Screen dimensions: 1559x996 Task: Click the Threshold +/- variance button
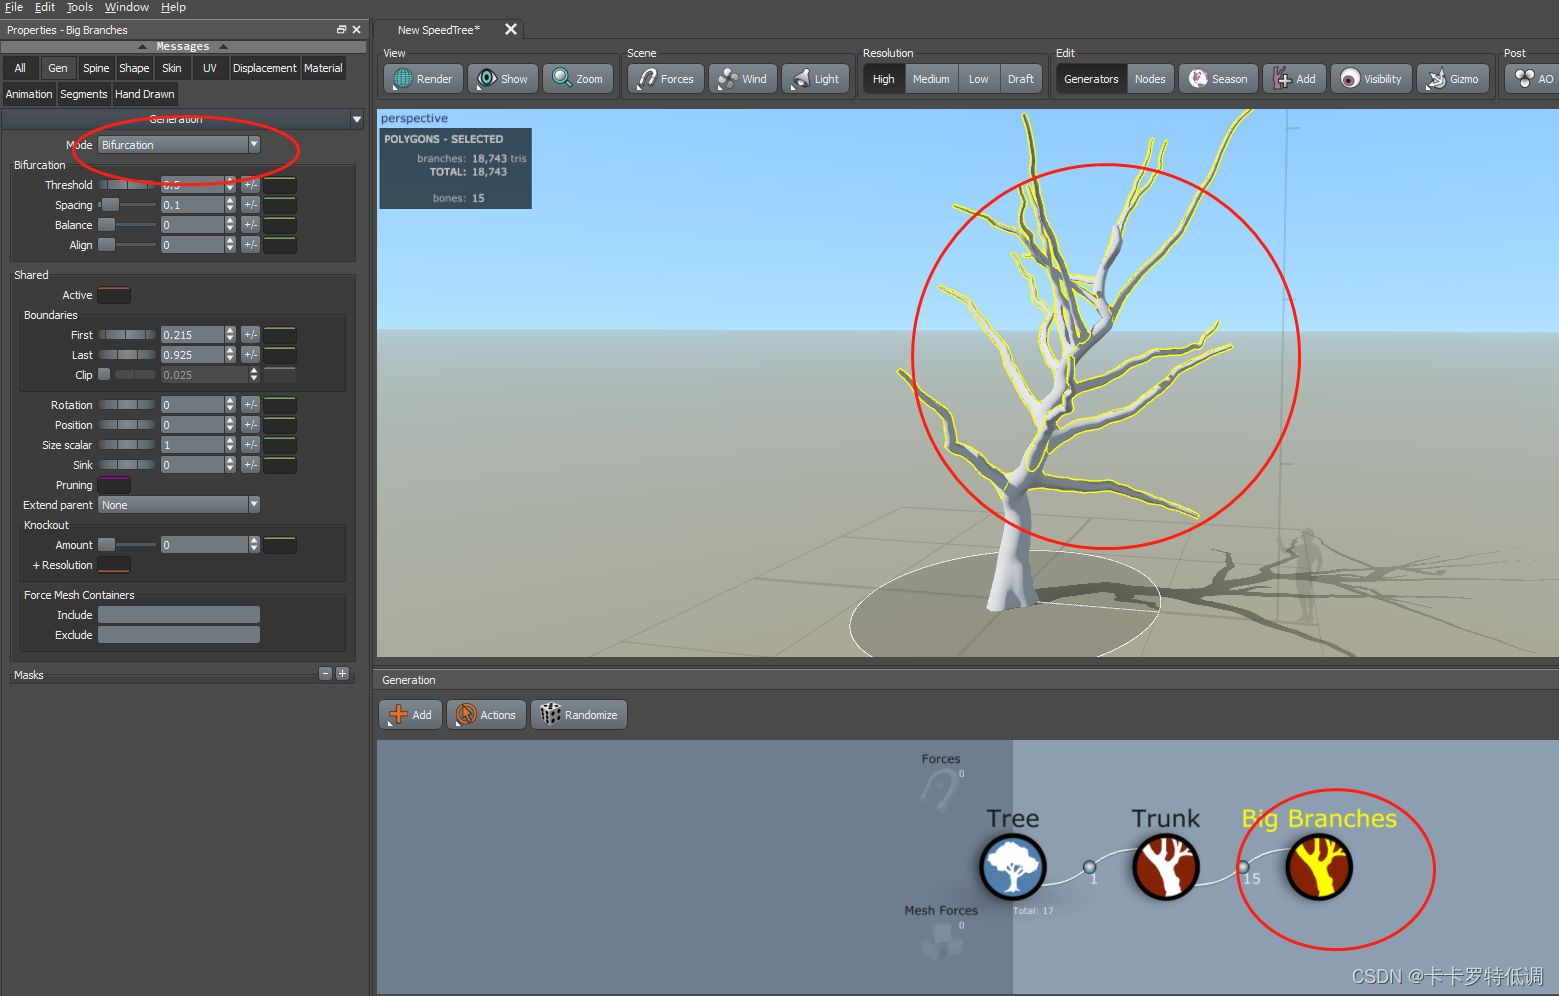(250, 185)
